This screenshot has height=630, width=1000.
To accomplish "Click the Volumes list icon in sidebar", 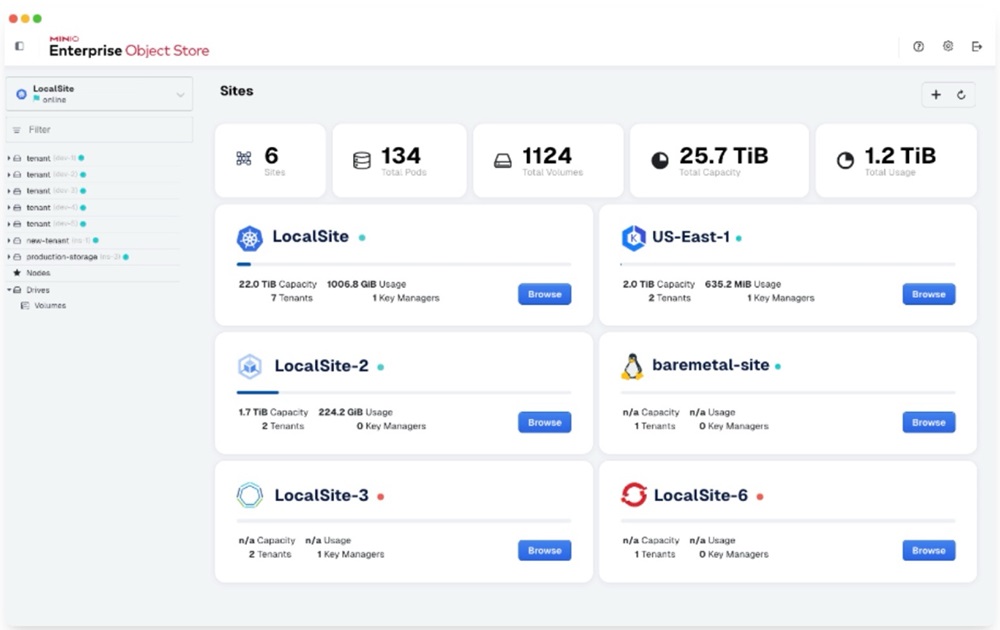I will tap(25, 305).
